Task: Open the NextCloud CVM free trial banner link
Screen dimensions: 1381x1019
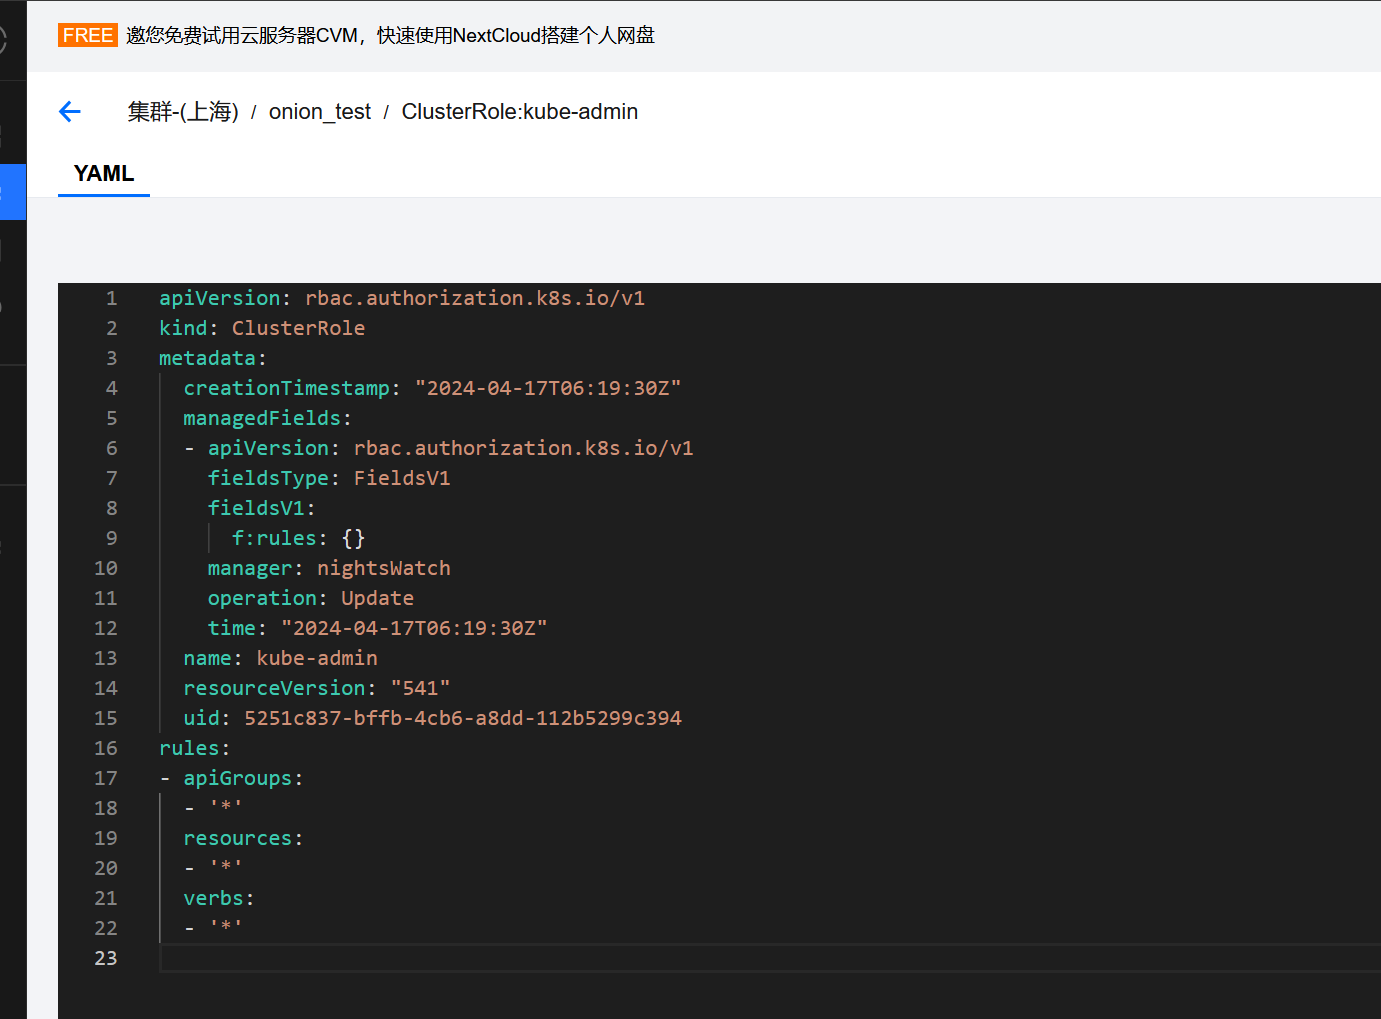Action: tap(390, 35)
